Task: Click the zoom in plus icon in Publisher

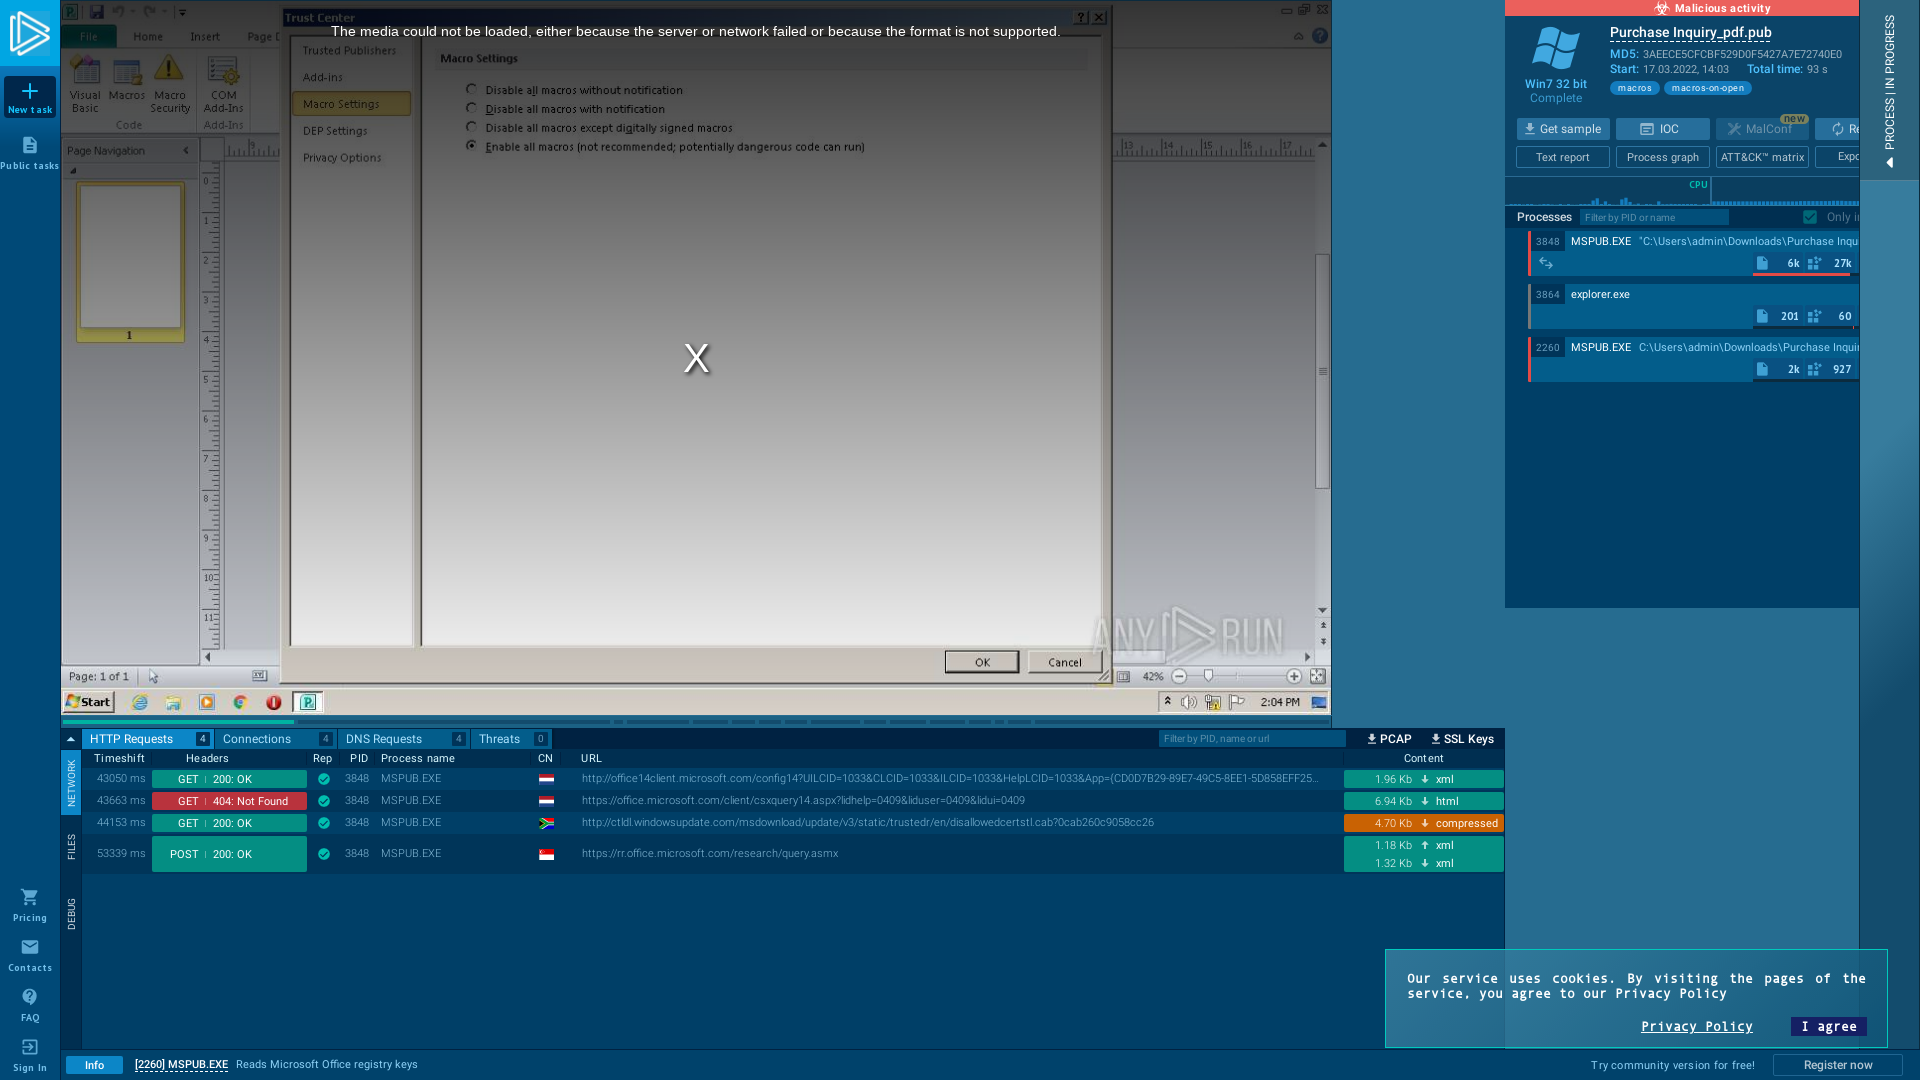Action: 1294,677
